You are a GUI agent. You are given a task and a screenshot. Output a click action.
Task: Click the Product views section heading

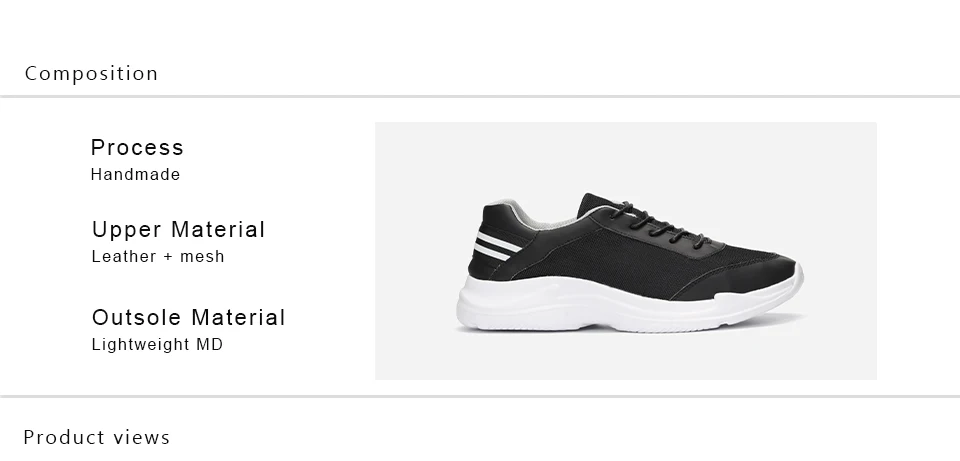point(97,437)
